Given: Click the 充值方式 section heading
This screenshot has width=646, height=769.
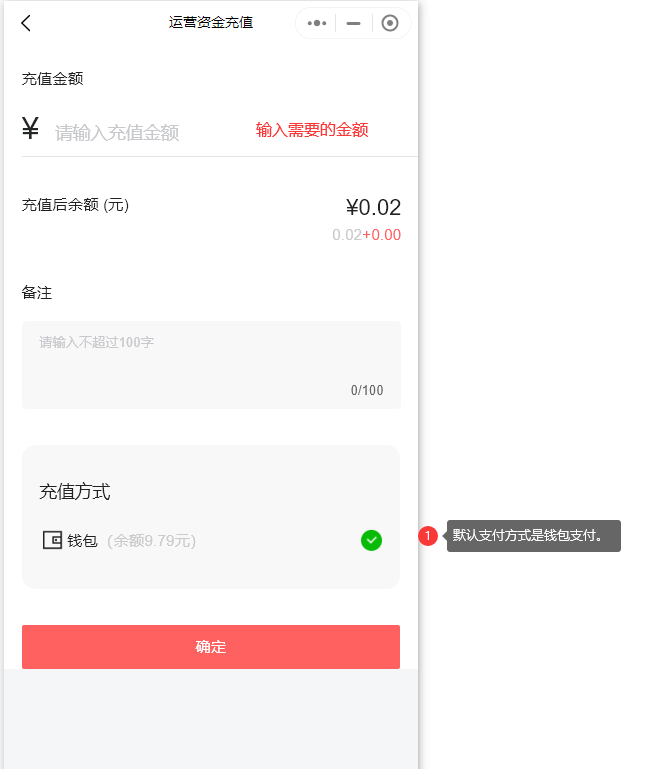Looking at the screenshot, I should [x=75, y=492].
